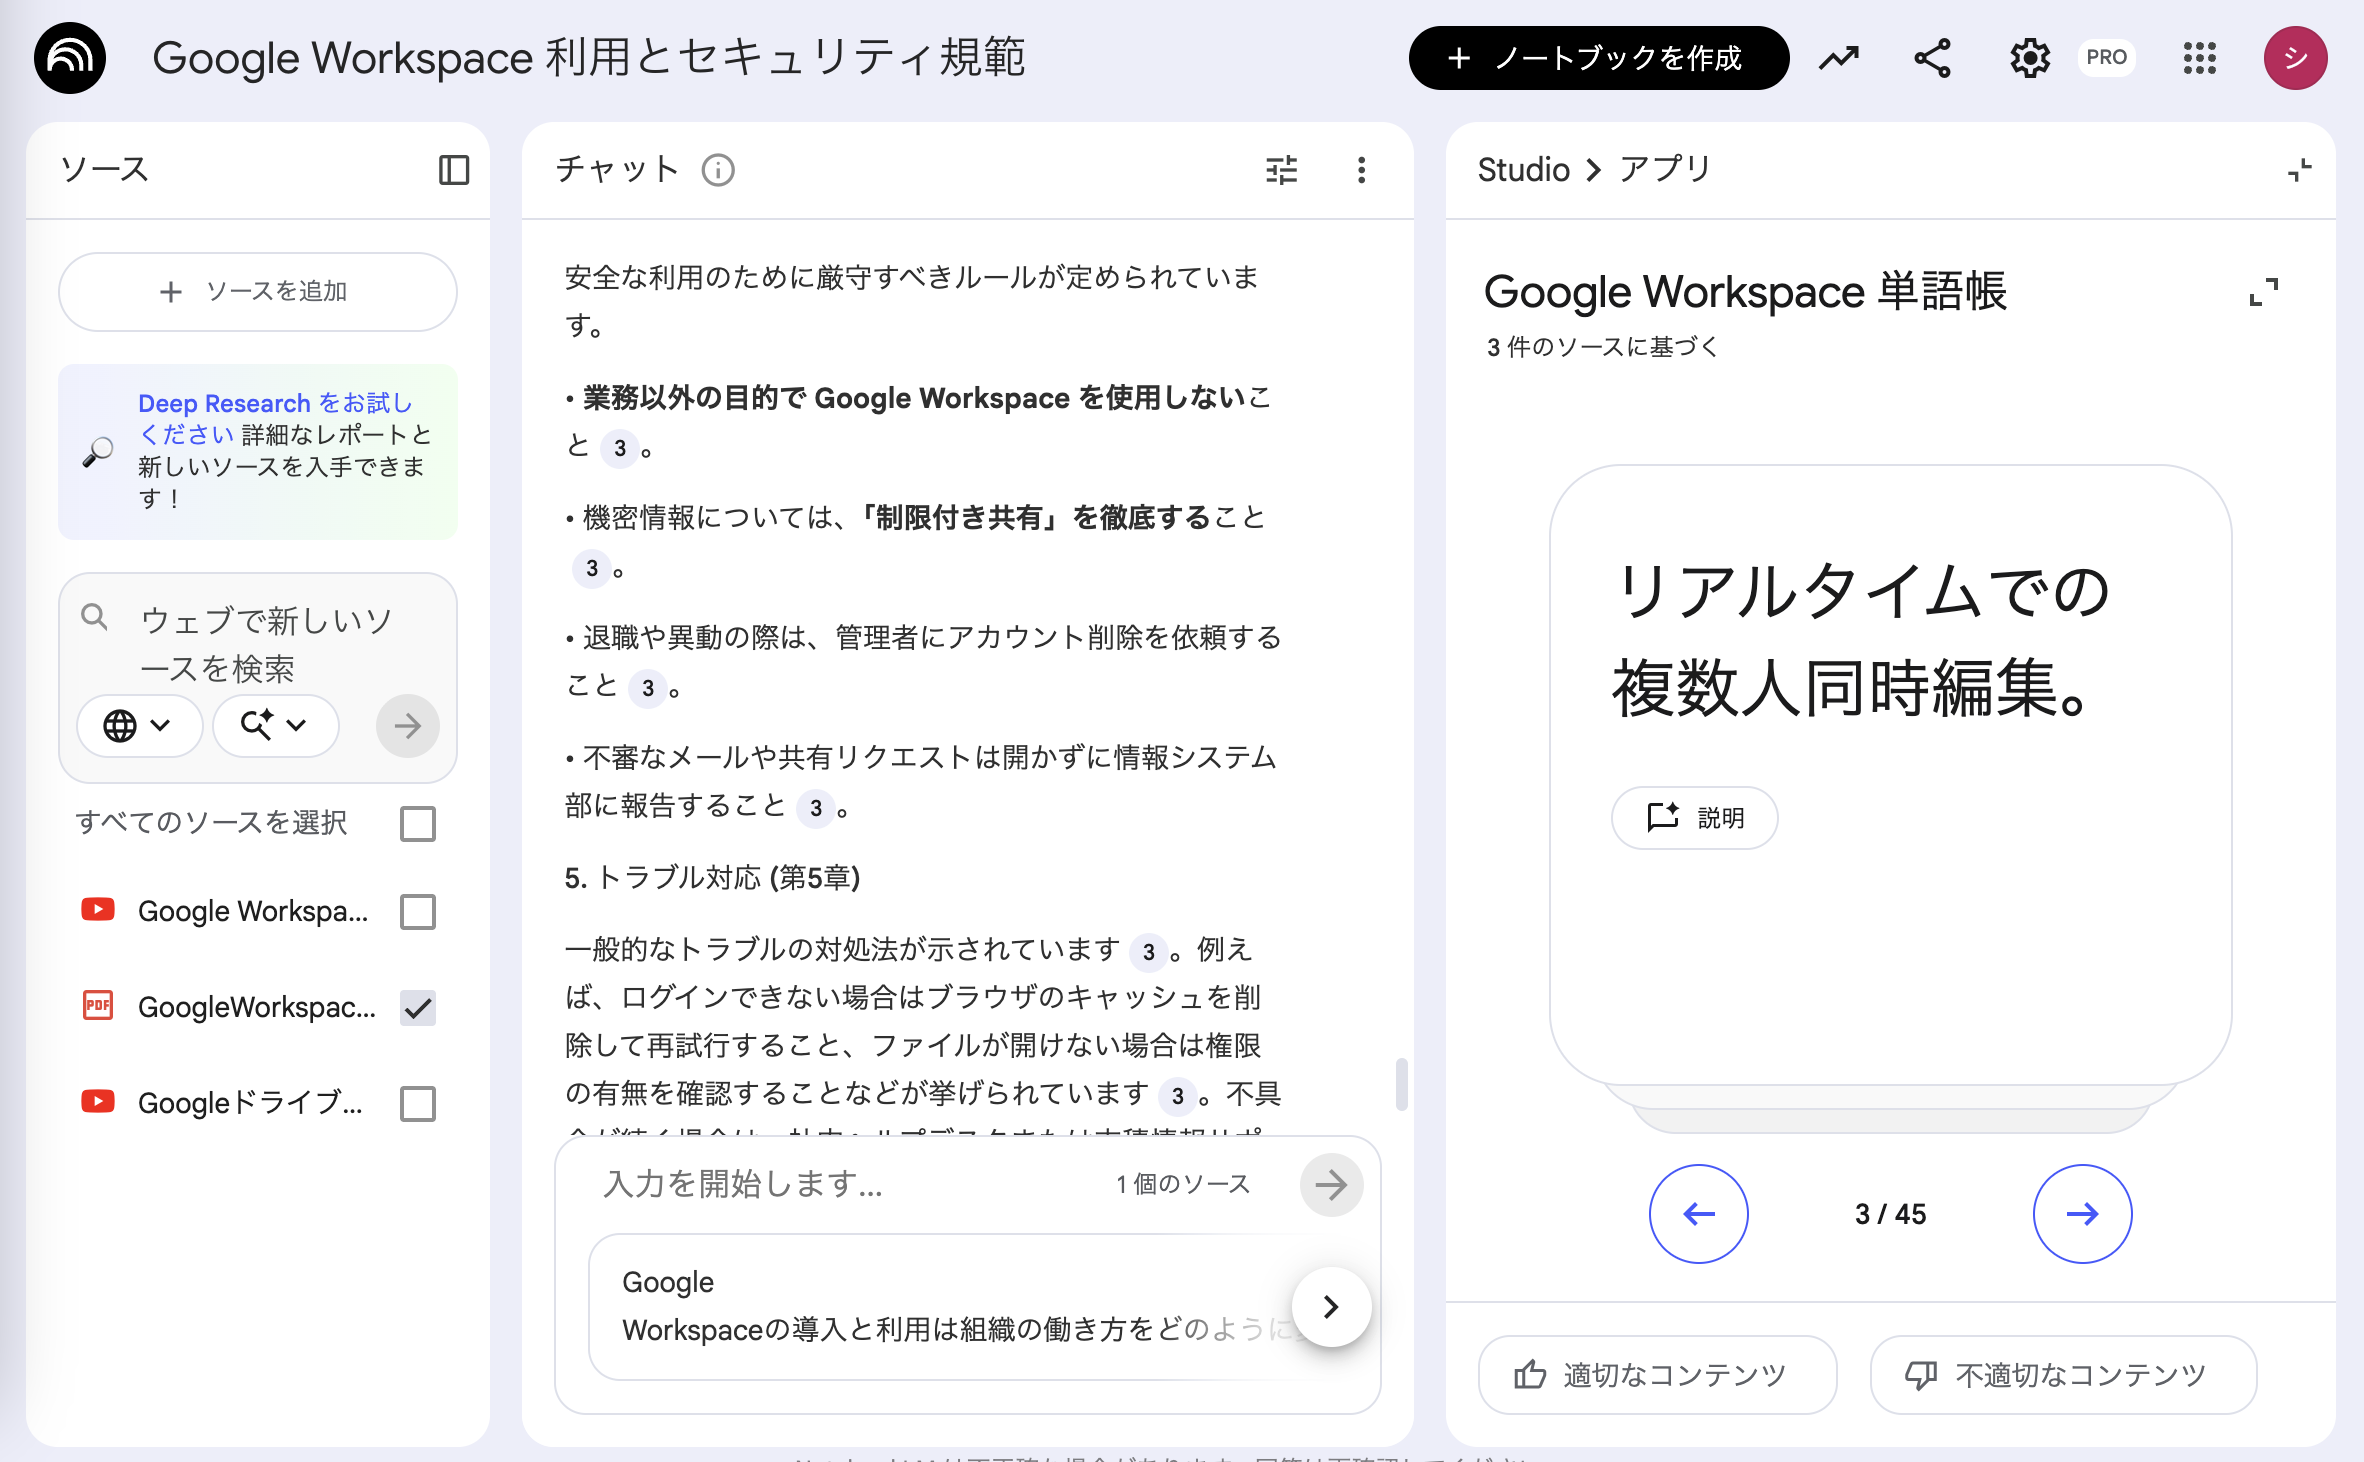Open the settings gear icon
This screenshot has width=2364, height=1462.
pyautogui.click(x=2029, y=57)
